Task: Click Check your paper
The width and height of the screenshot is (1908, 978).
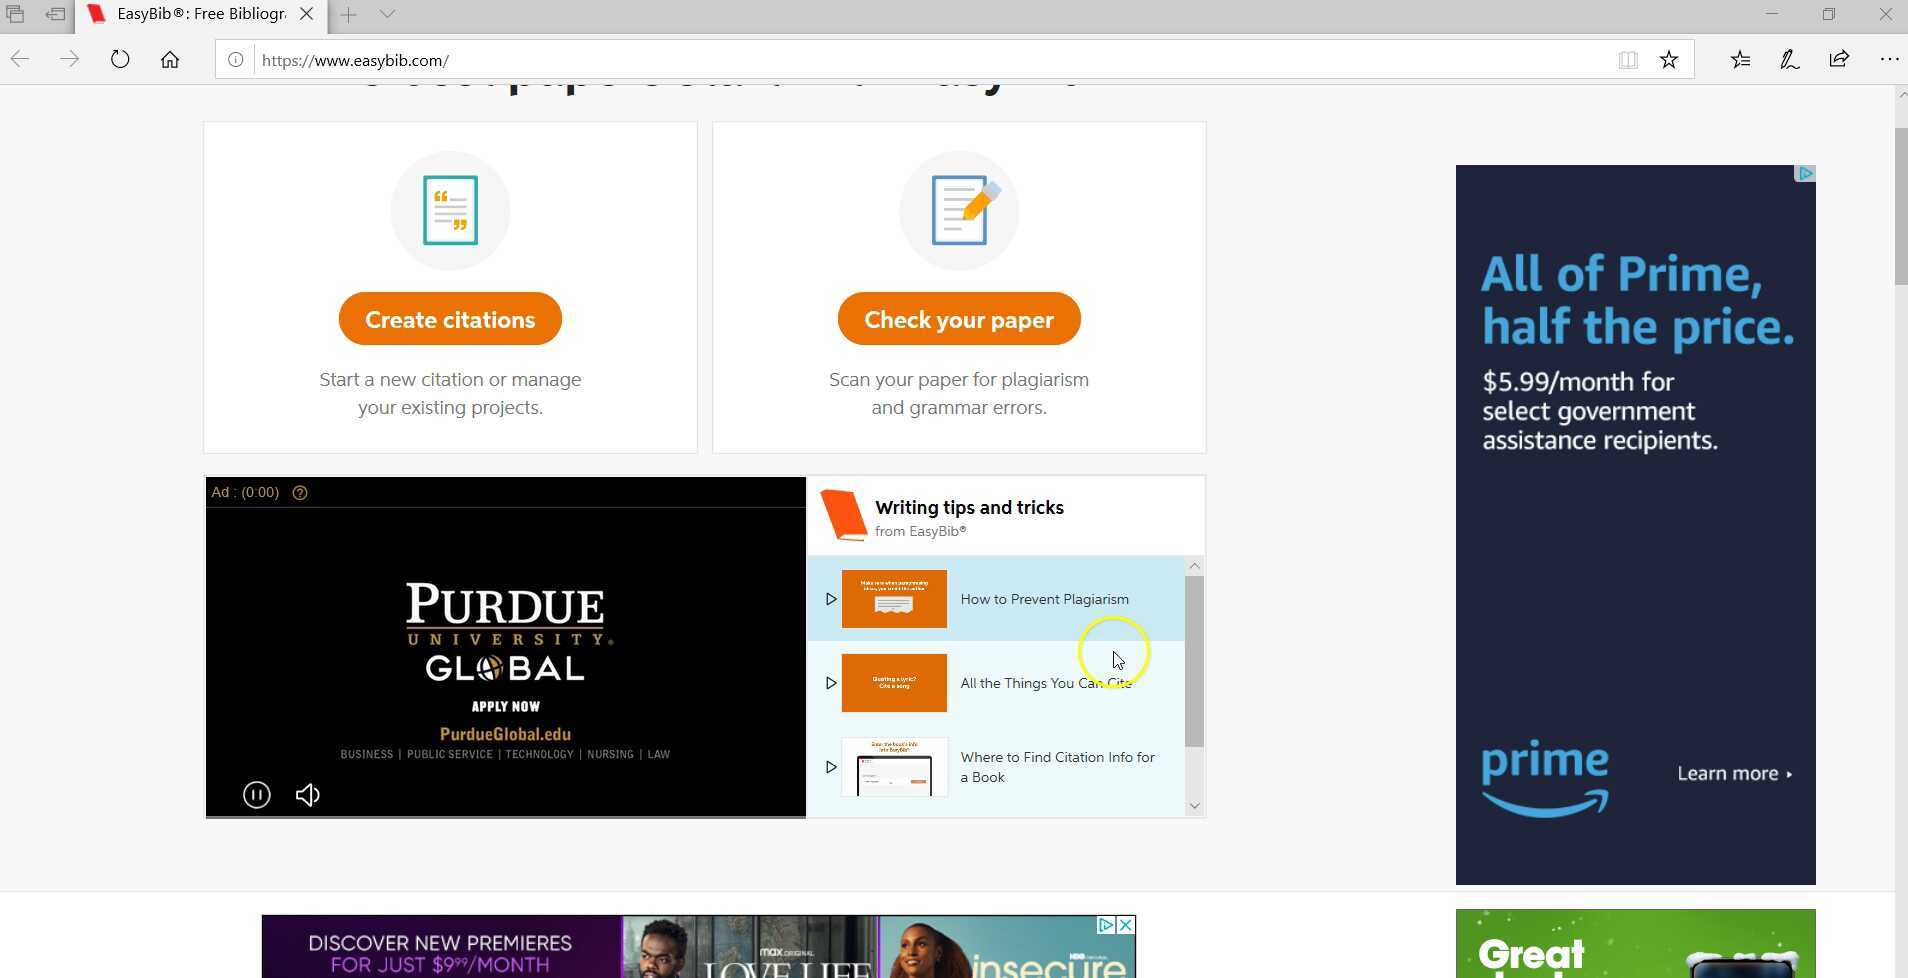Action: 957,318
